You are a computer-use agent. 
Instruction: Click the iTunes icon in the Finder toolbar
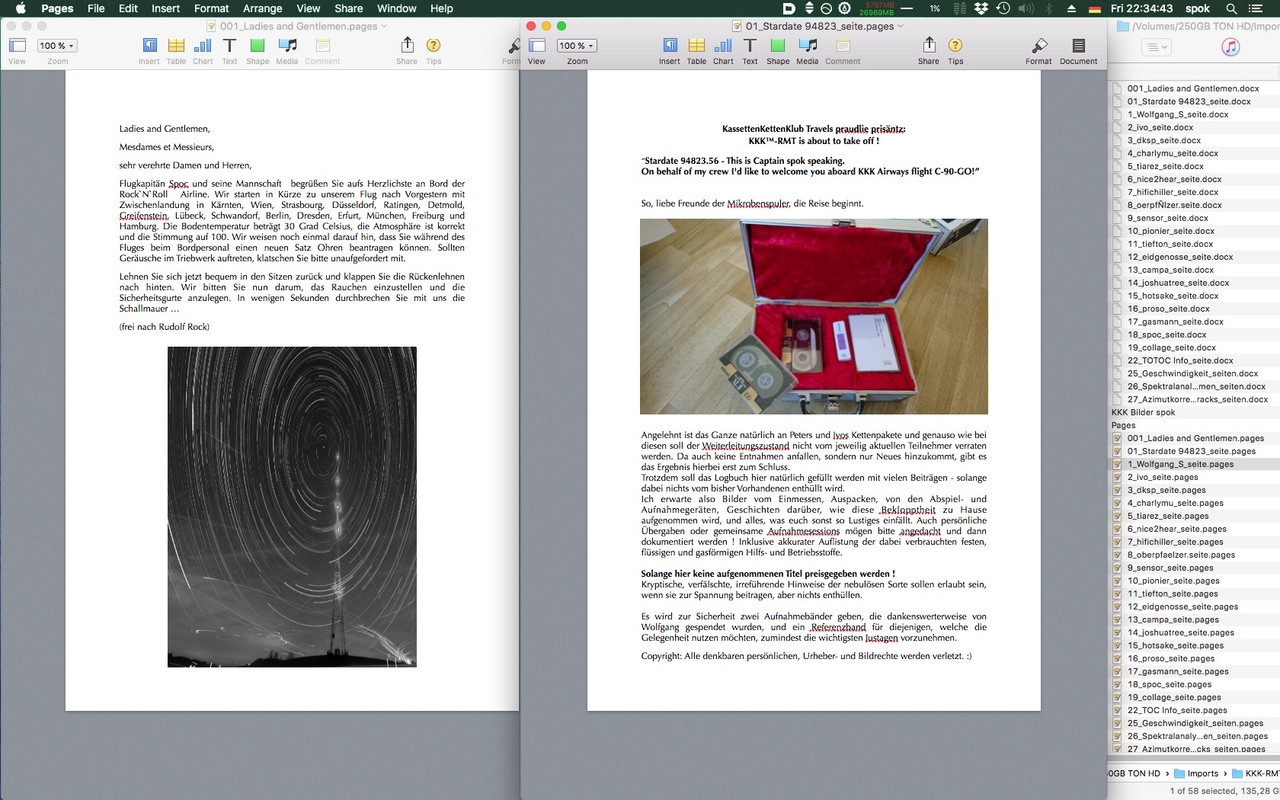click(1231, 47)
